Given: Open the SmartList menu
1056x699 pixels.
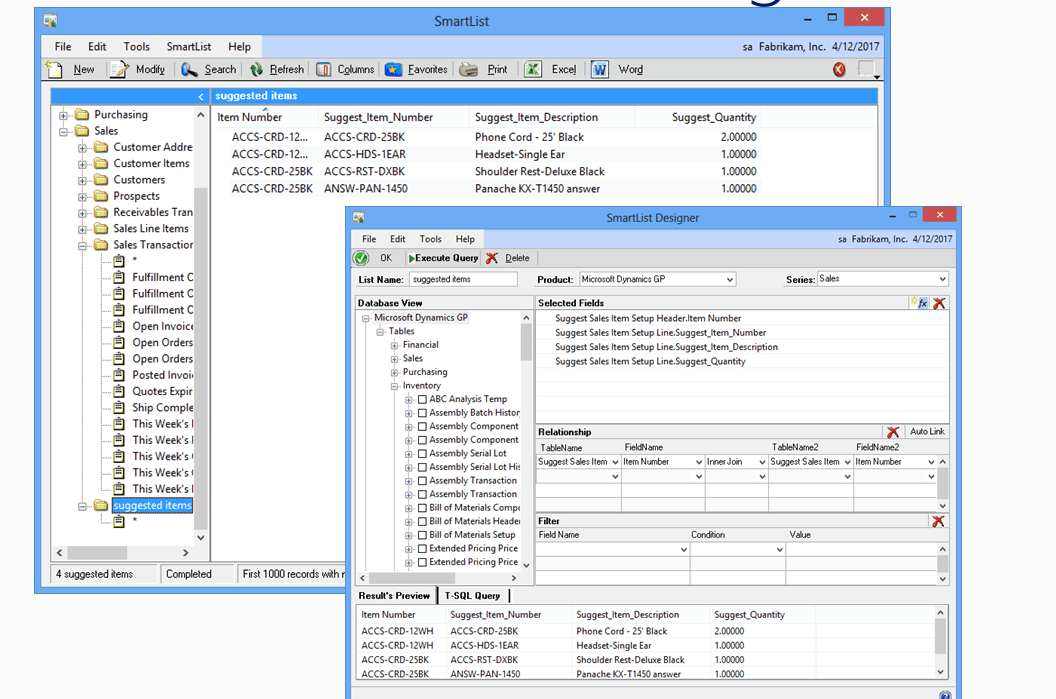Looking at the screenshot, I should pyautogui.click(x=190, y=46).
